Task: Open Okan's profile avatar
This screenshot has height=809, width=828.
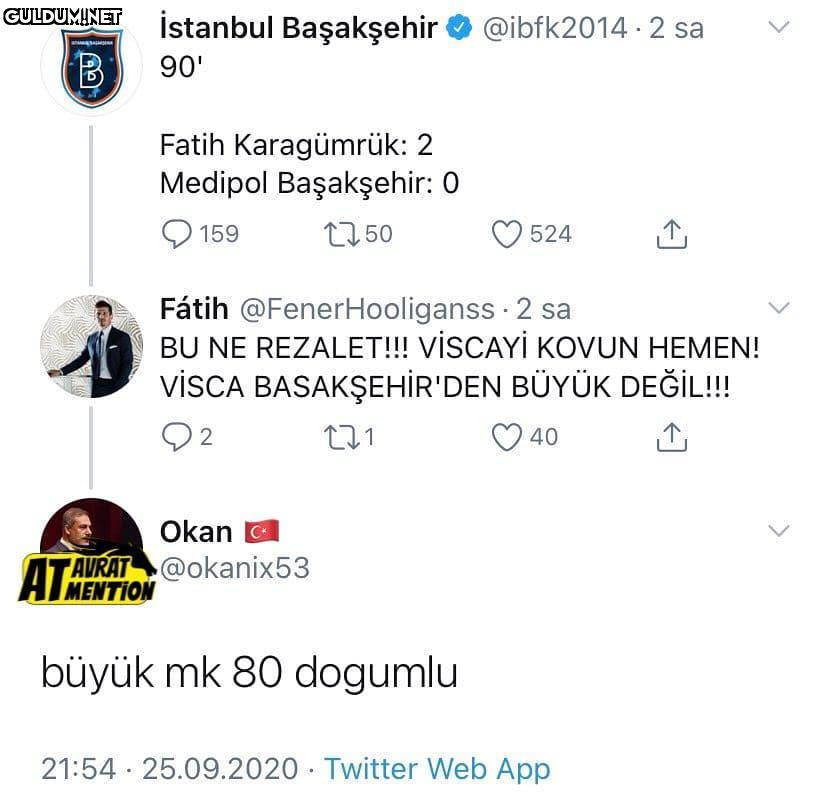Action: coord(91,549)
